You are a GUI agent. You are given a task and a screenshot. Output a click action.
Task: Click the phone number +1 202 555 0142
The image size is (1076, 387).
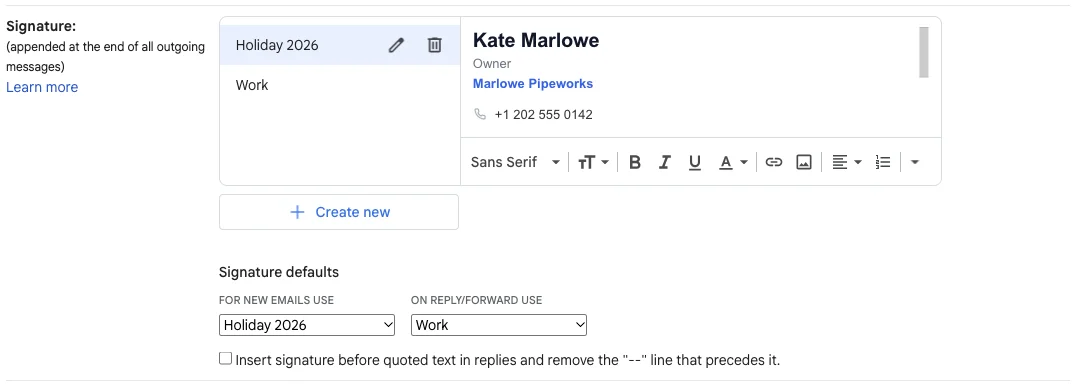(x=543, y=115)
